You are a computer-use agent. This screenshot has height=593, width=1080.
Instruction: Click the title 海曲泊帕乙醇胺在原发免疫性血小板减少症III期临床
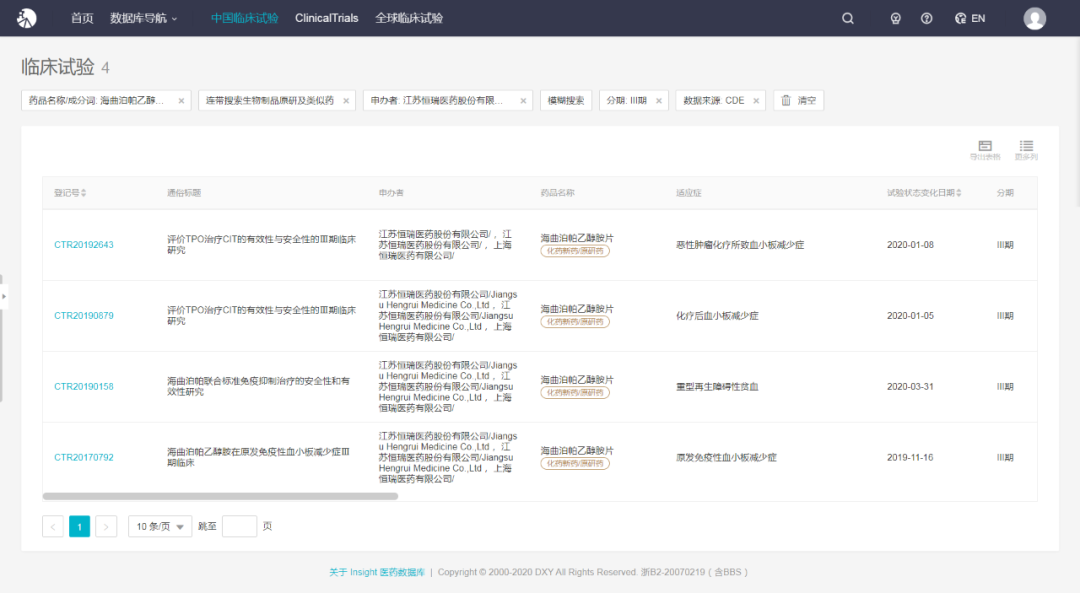click(258, 457)
